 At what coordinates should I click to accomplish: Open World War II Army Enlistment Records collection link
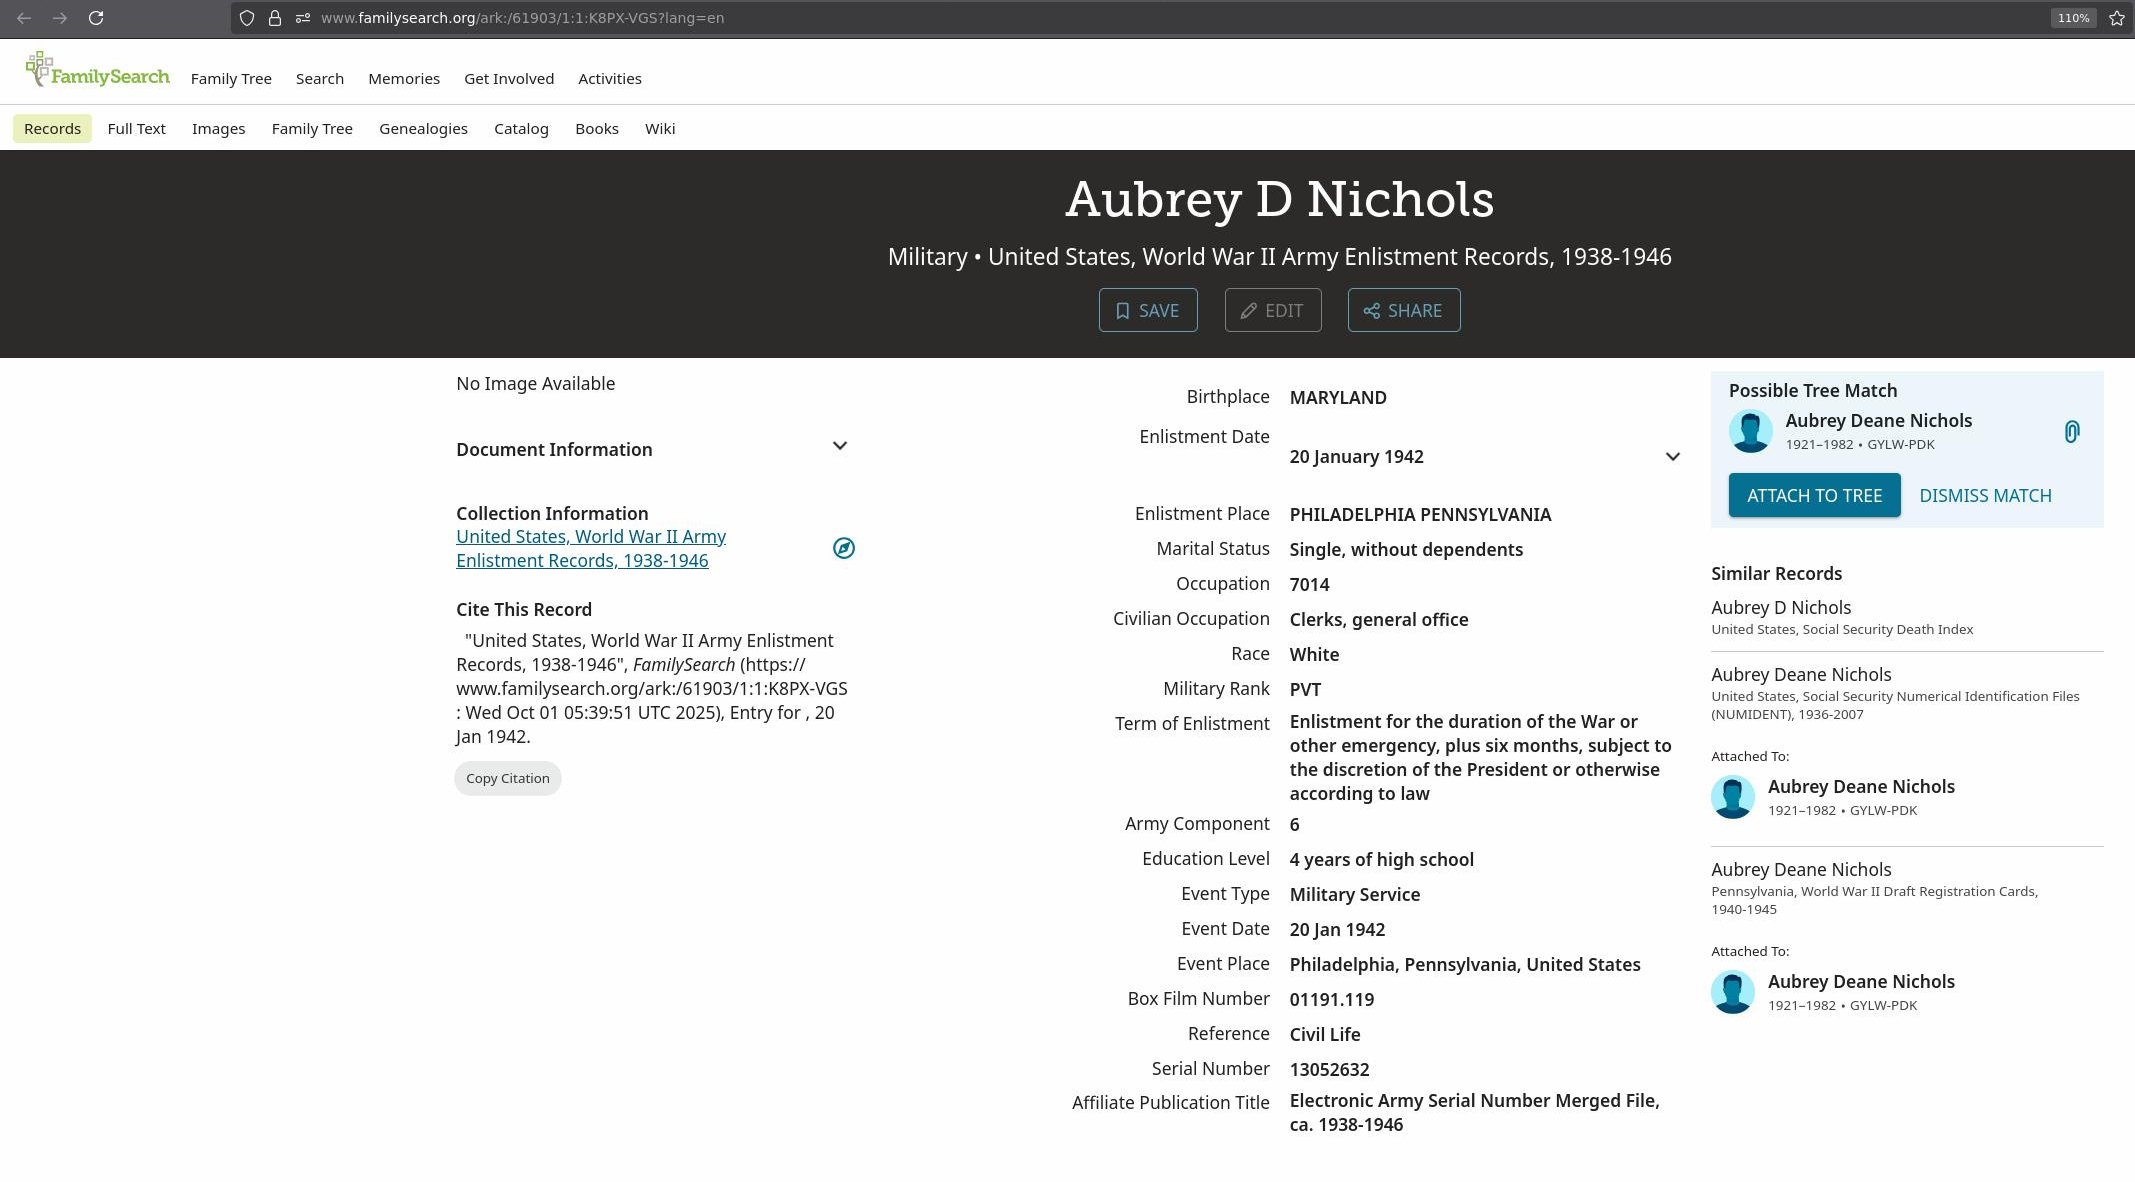click(x=591, y=548)
